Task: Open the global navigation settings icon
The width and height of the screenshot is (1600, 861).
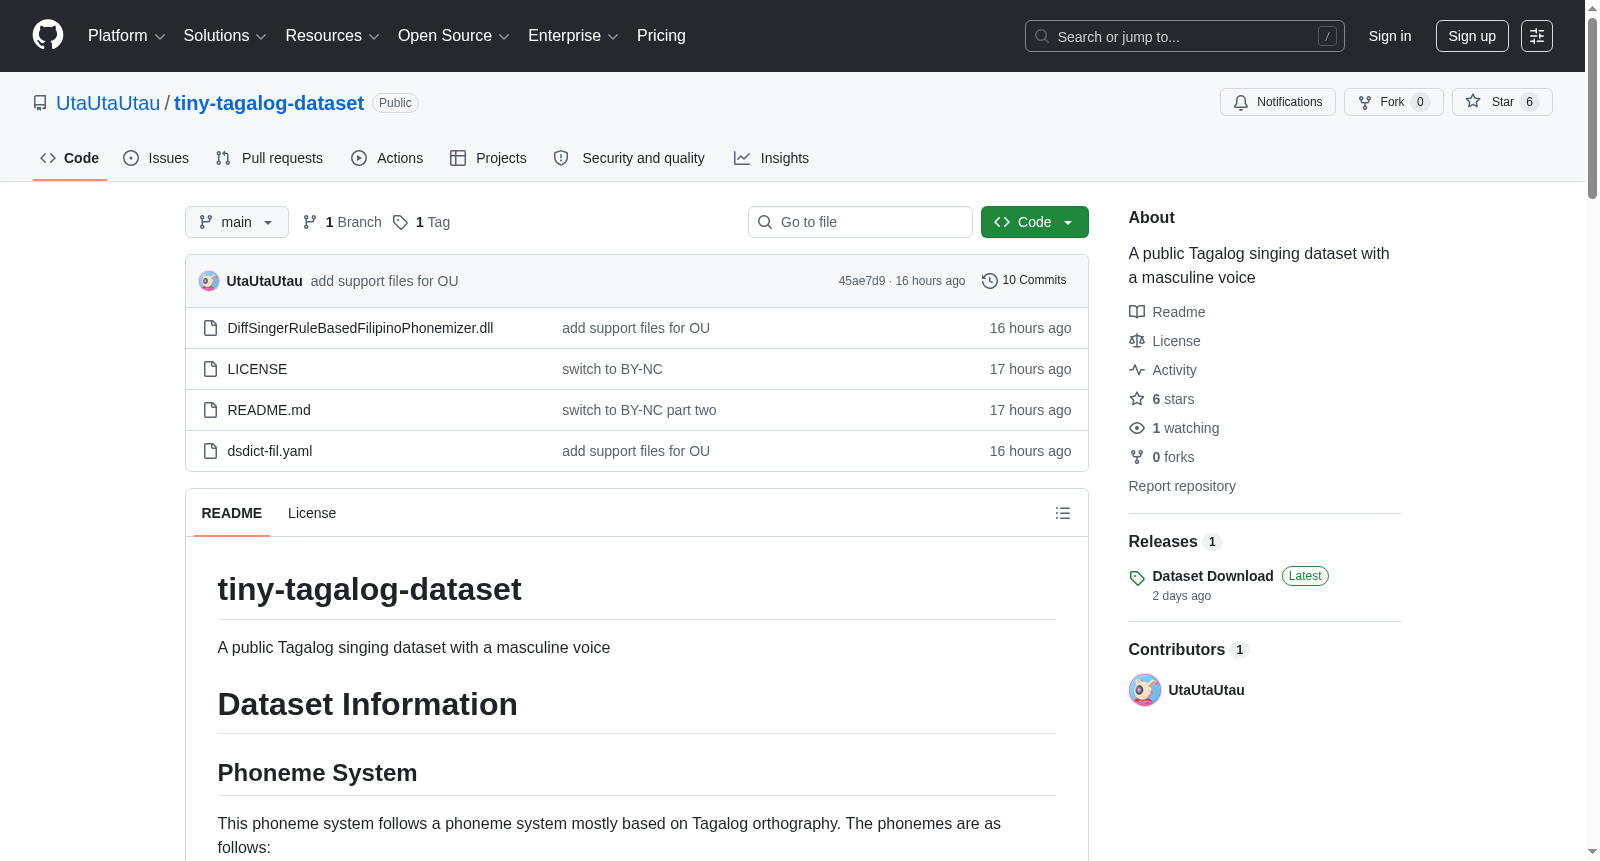Action: click(x=1537, y=36)
